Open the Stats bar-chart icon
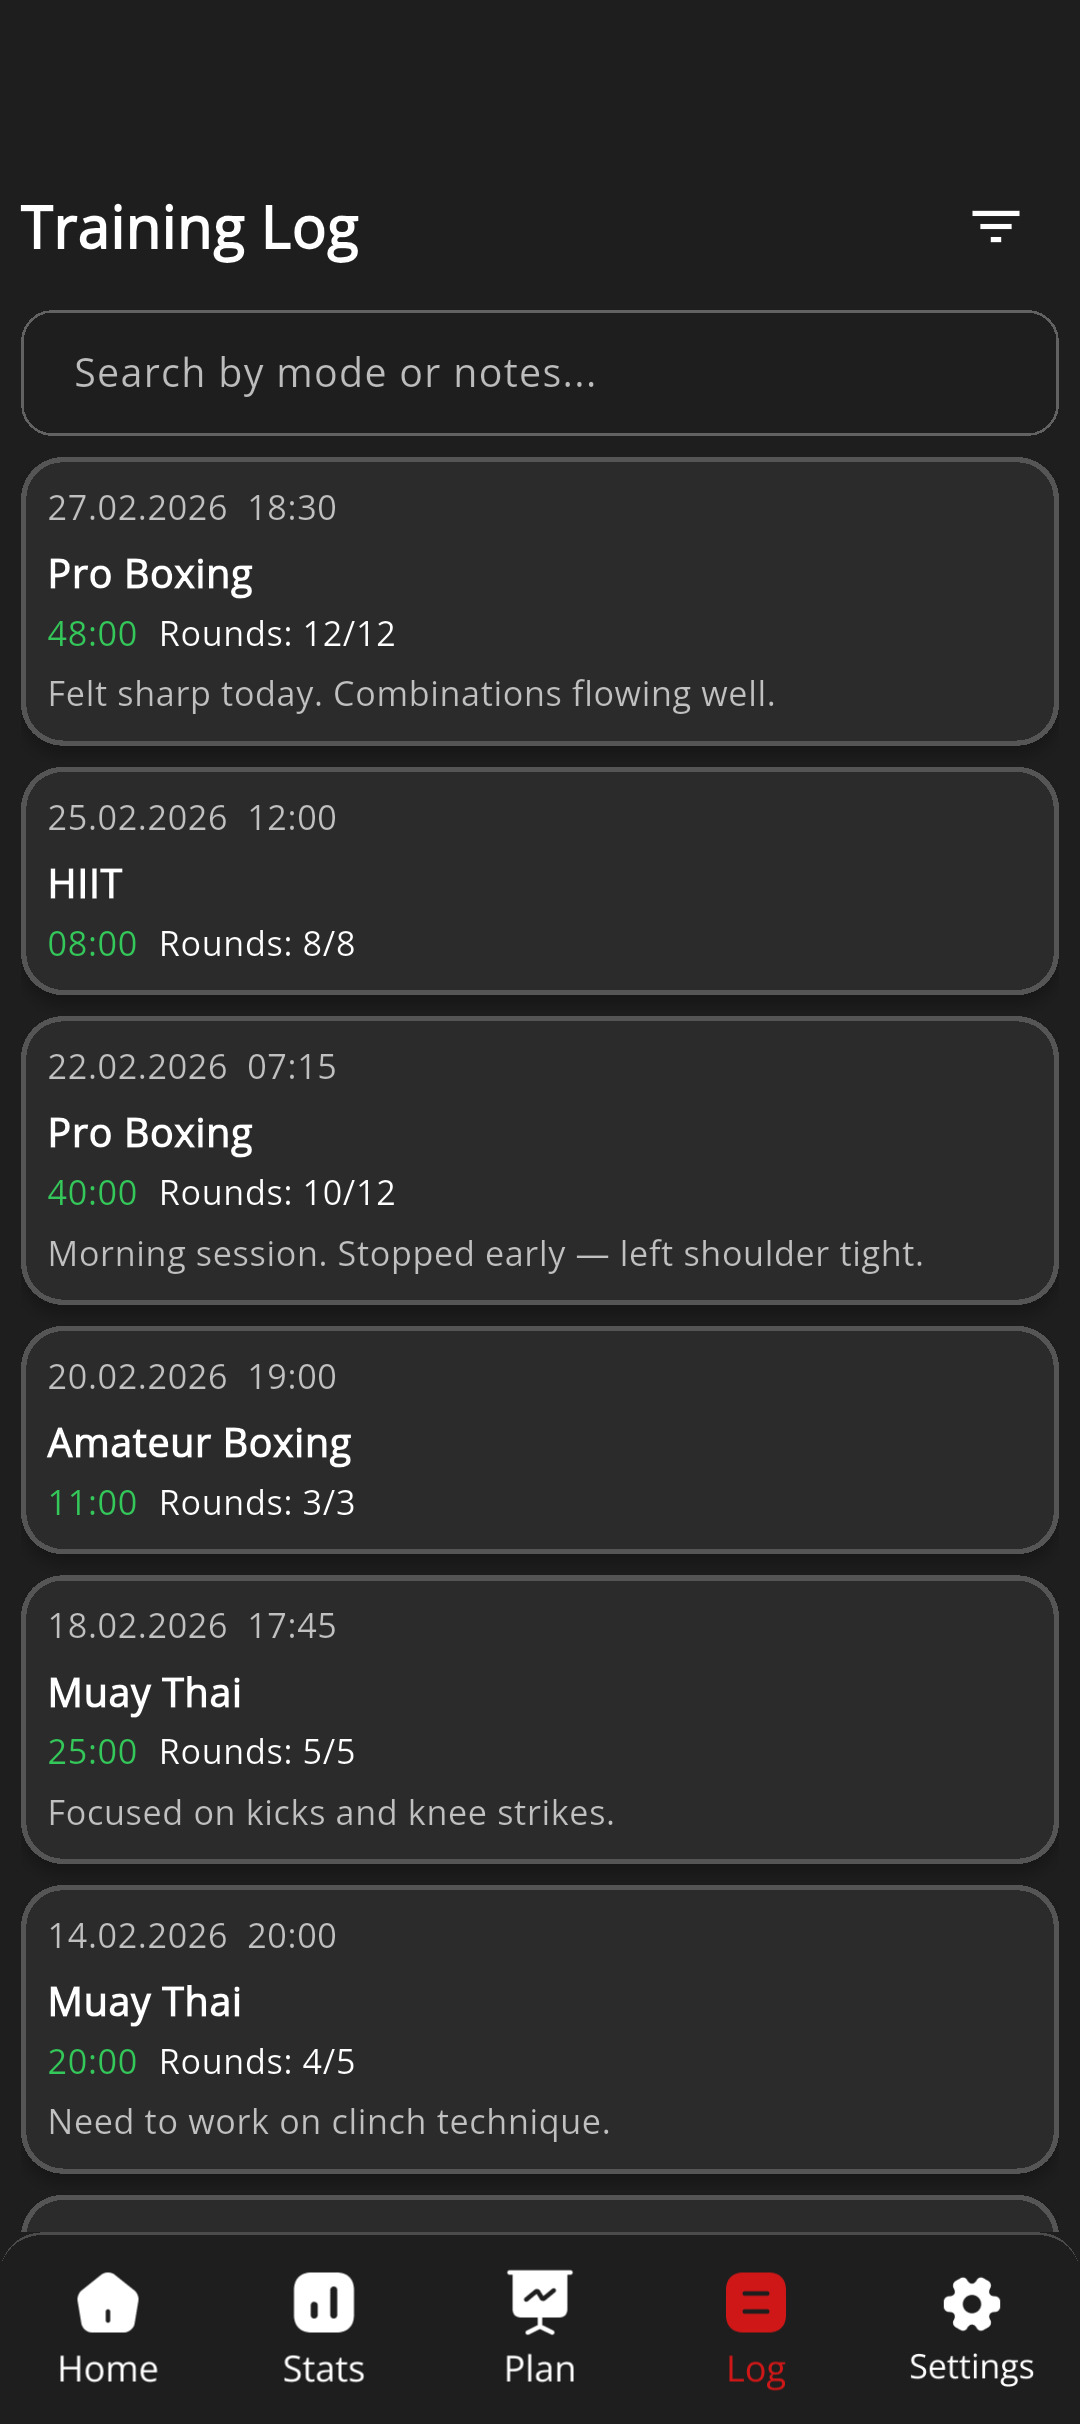1080x2424 pixels. tap(323, 2302)
